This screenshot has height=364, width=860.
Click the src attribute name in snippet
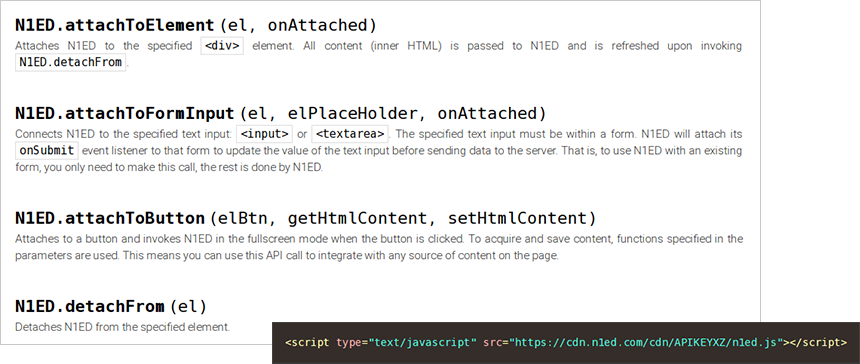(493, 343)
